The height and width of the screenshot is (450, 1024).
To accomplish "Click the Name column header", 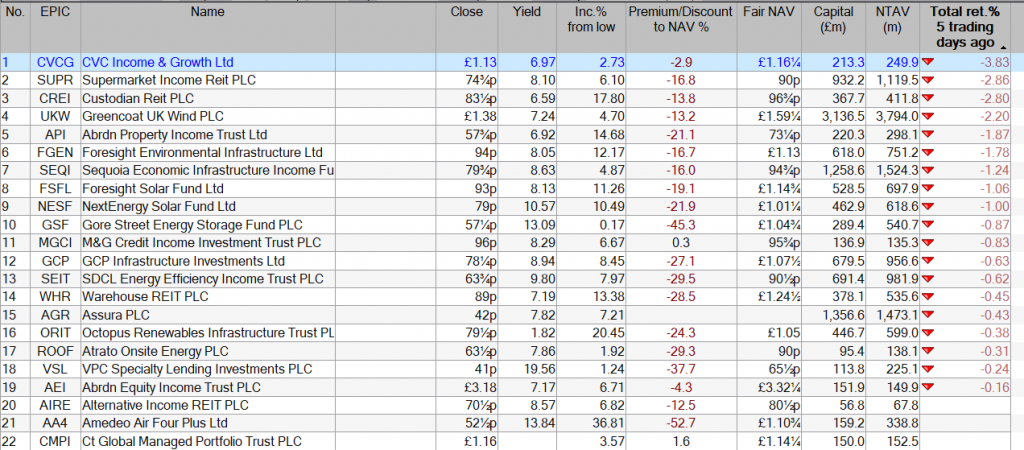I will (x=208, y=12).
